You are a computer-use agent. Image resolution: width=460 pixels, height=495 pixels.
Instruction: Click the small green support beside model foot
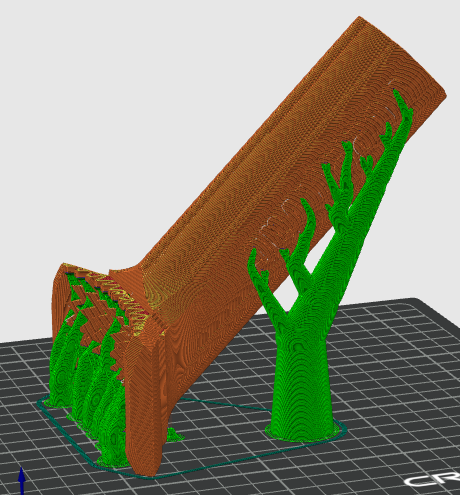pos(174,434)
